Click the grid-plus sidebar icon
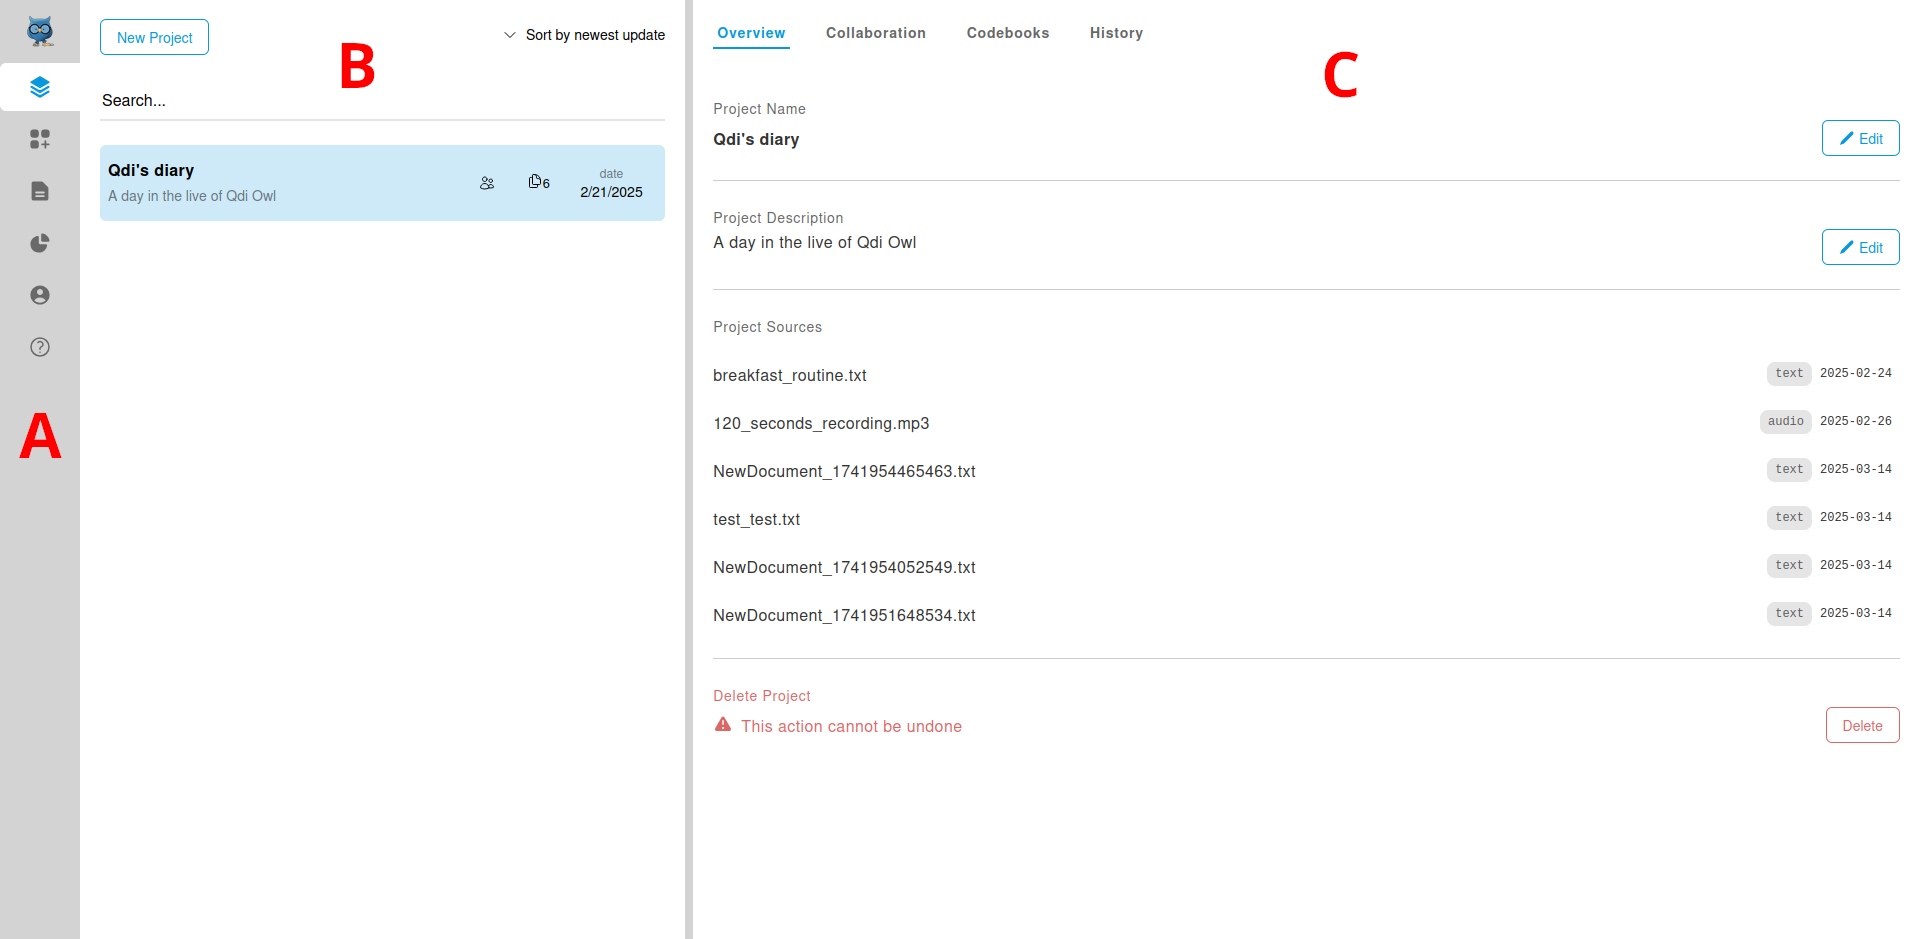Screen dimensions: 1920x939 40,139
